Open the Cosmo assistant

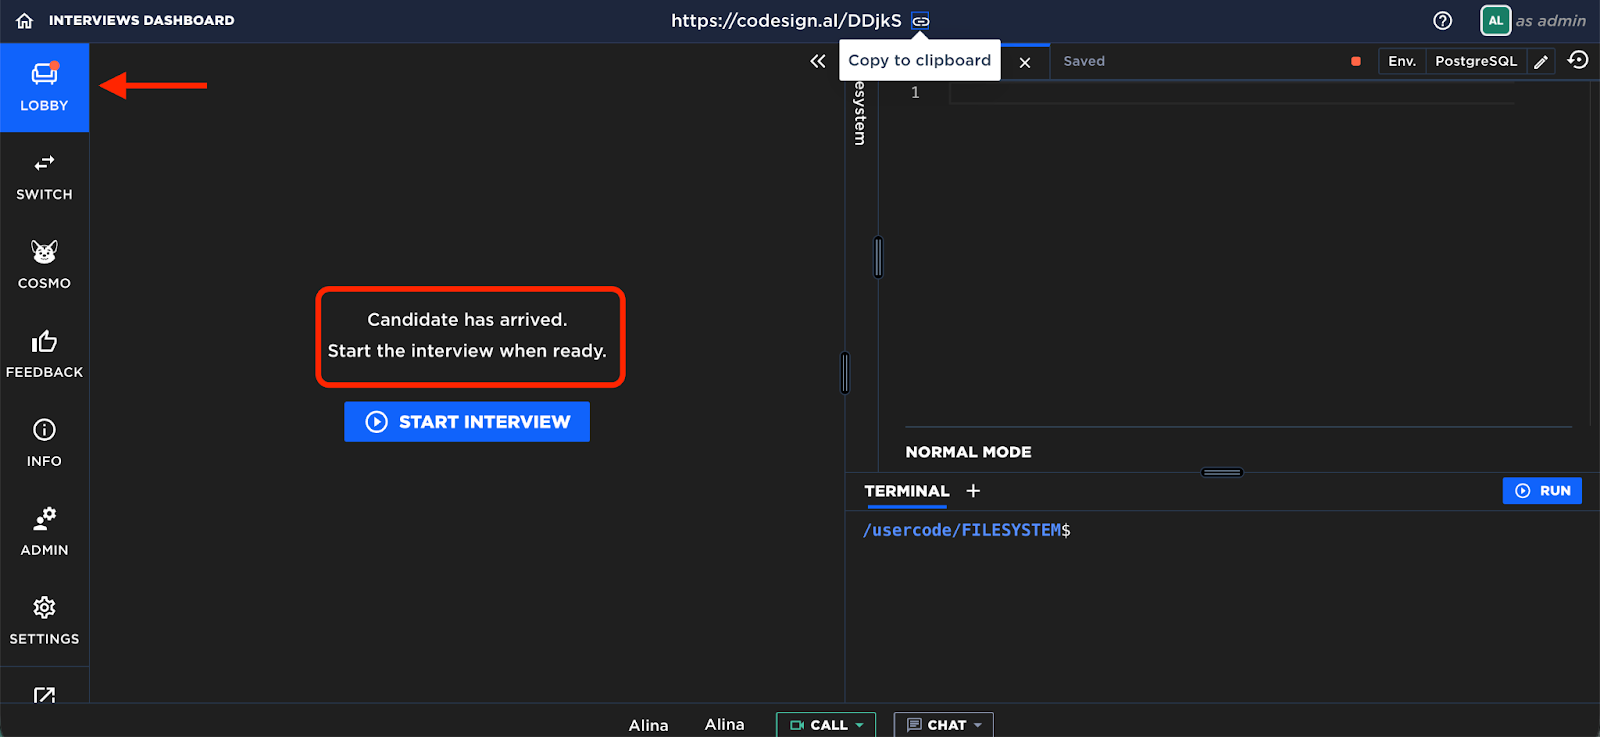pyautogui.click(x=44, y=265)
